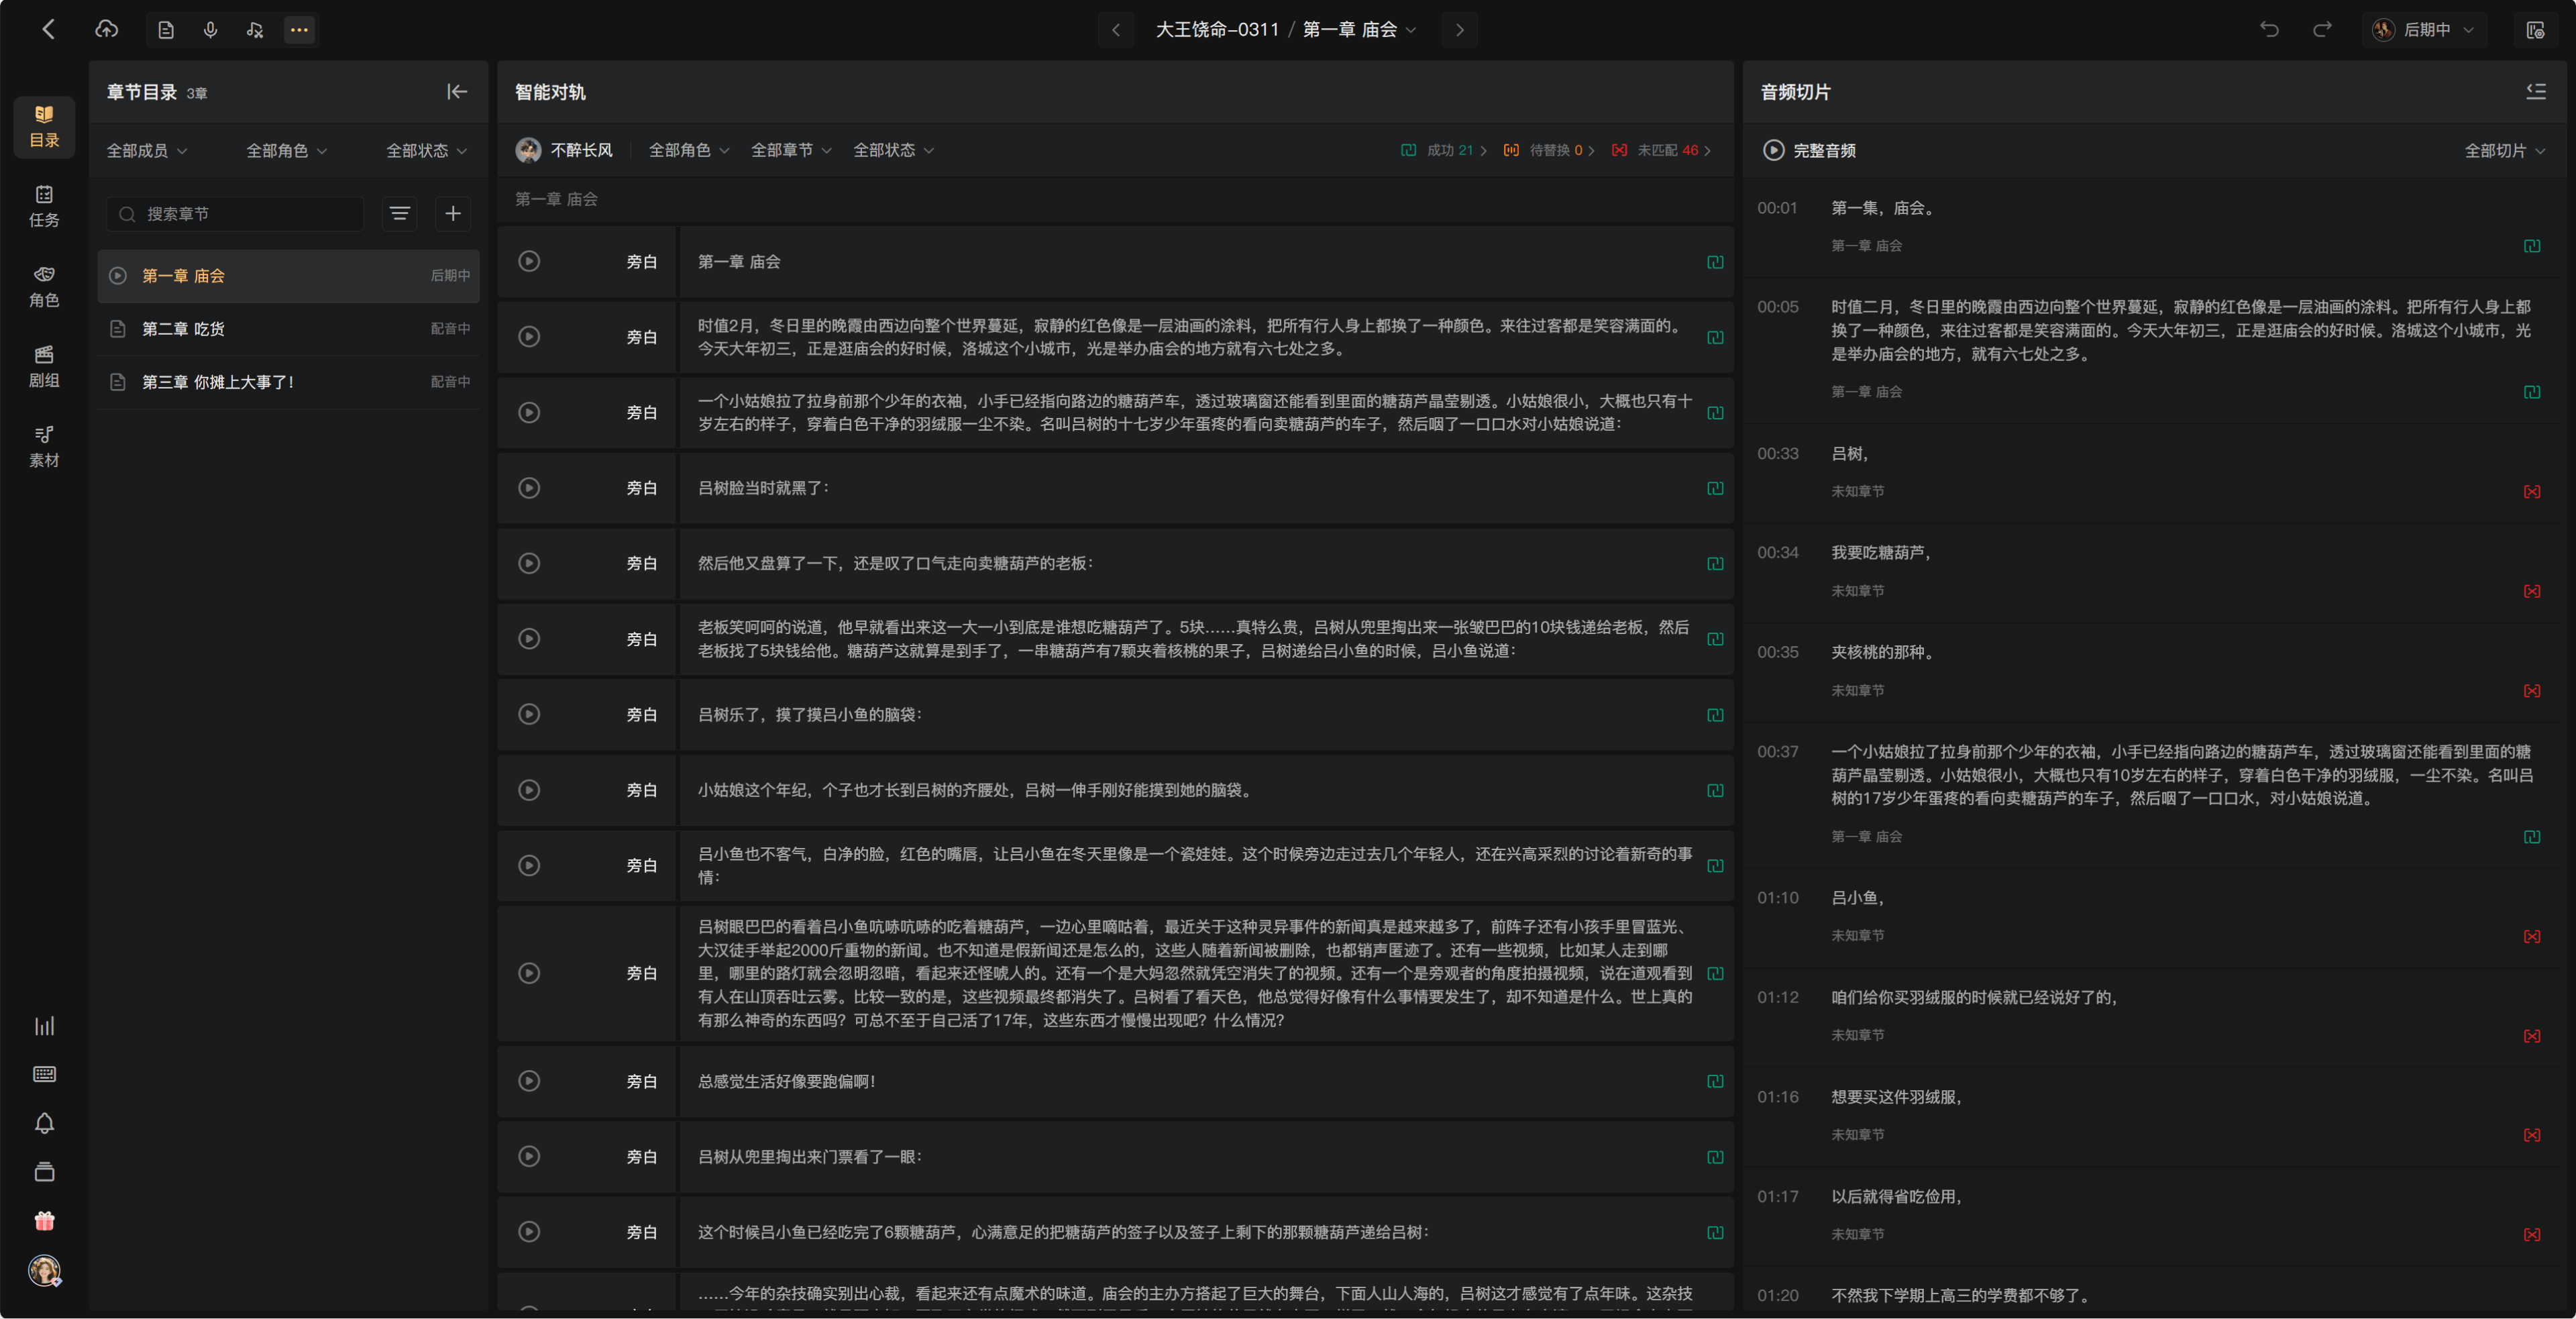Open the 任务 sidebar section
The image size is (2576, 1319).
(x=44, y=206)
